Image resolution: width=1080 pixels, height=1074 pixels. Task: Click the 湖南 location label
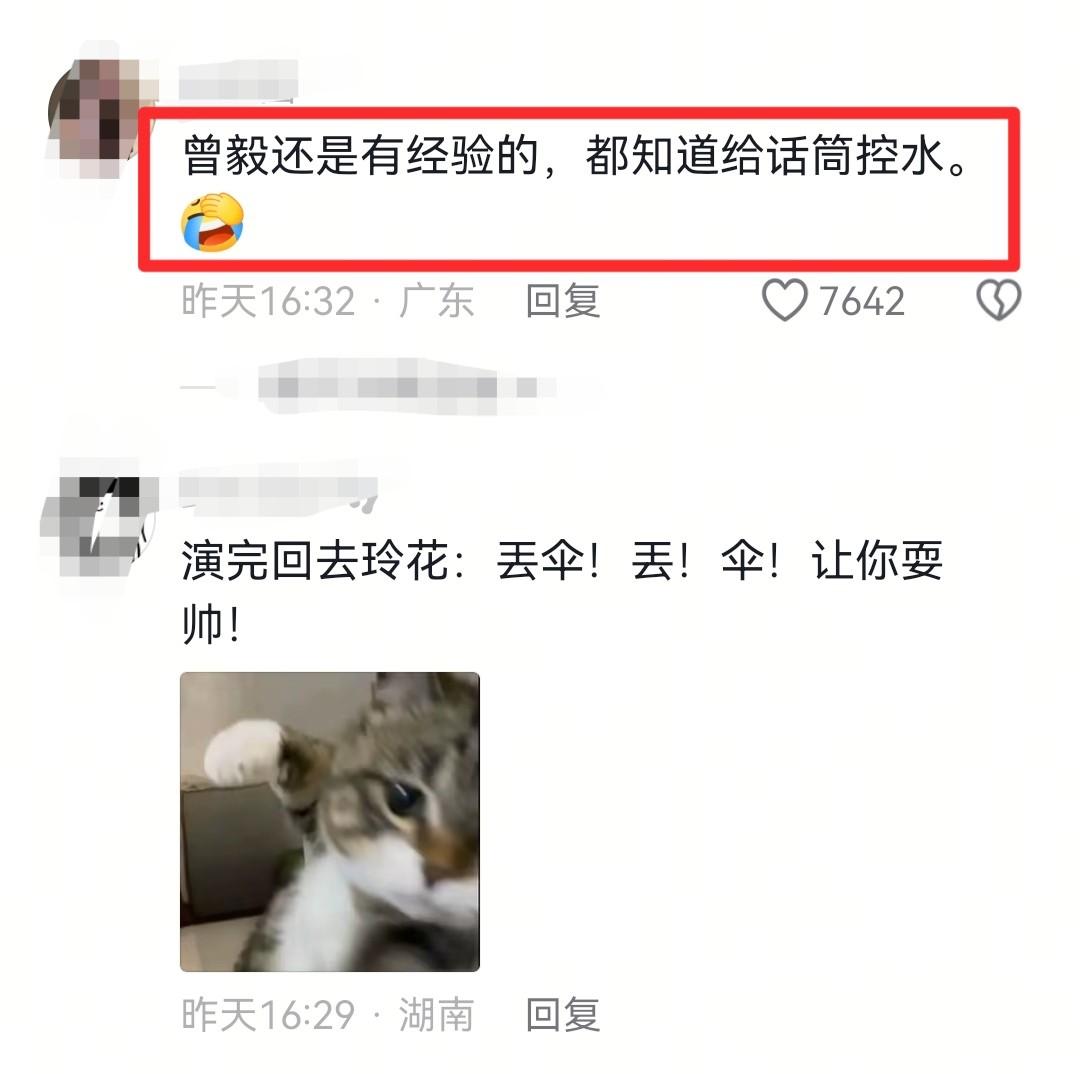click(x=436, y=1014)
